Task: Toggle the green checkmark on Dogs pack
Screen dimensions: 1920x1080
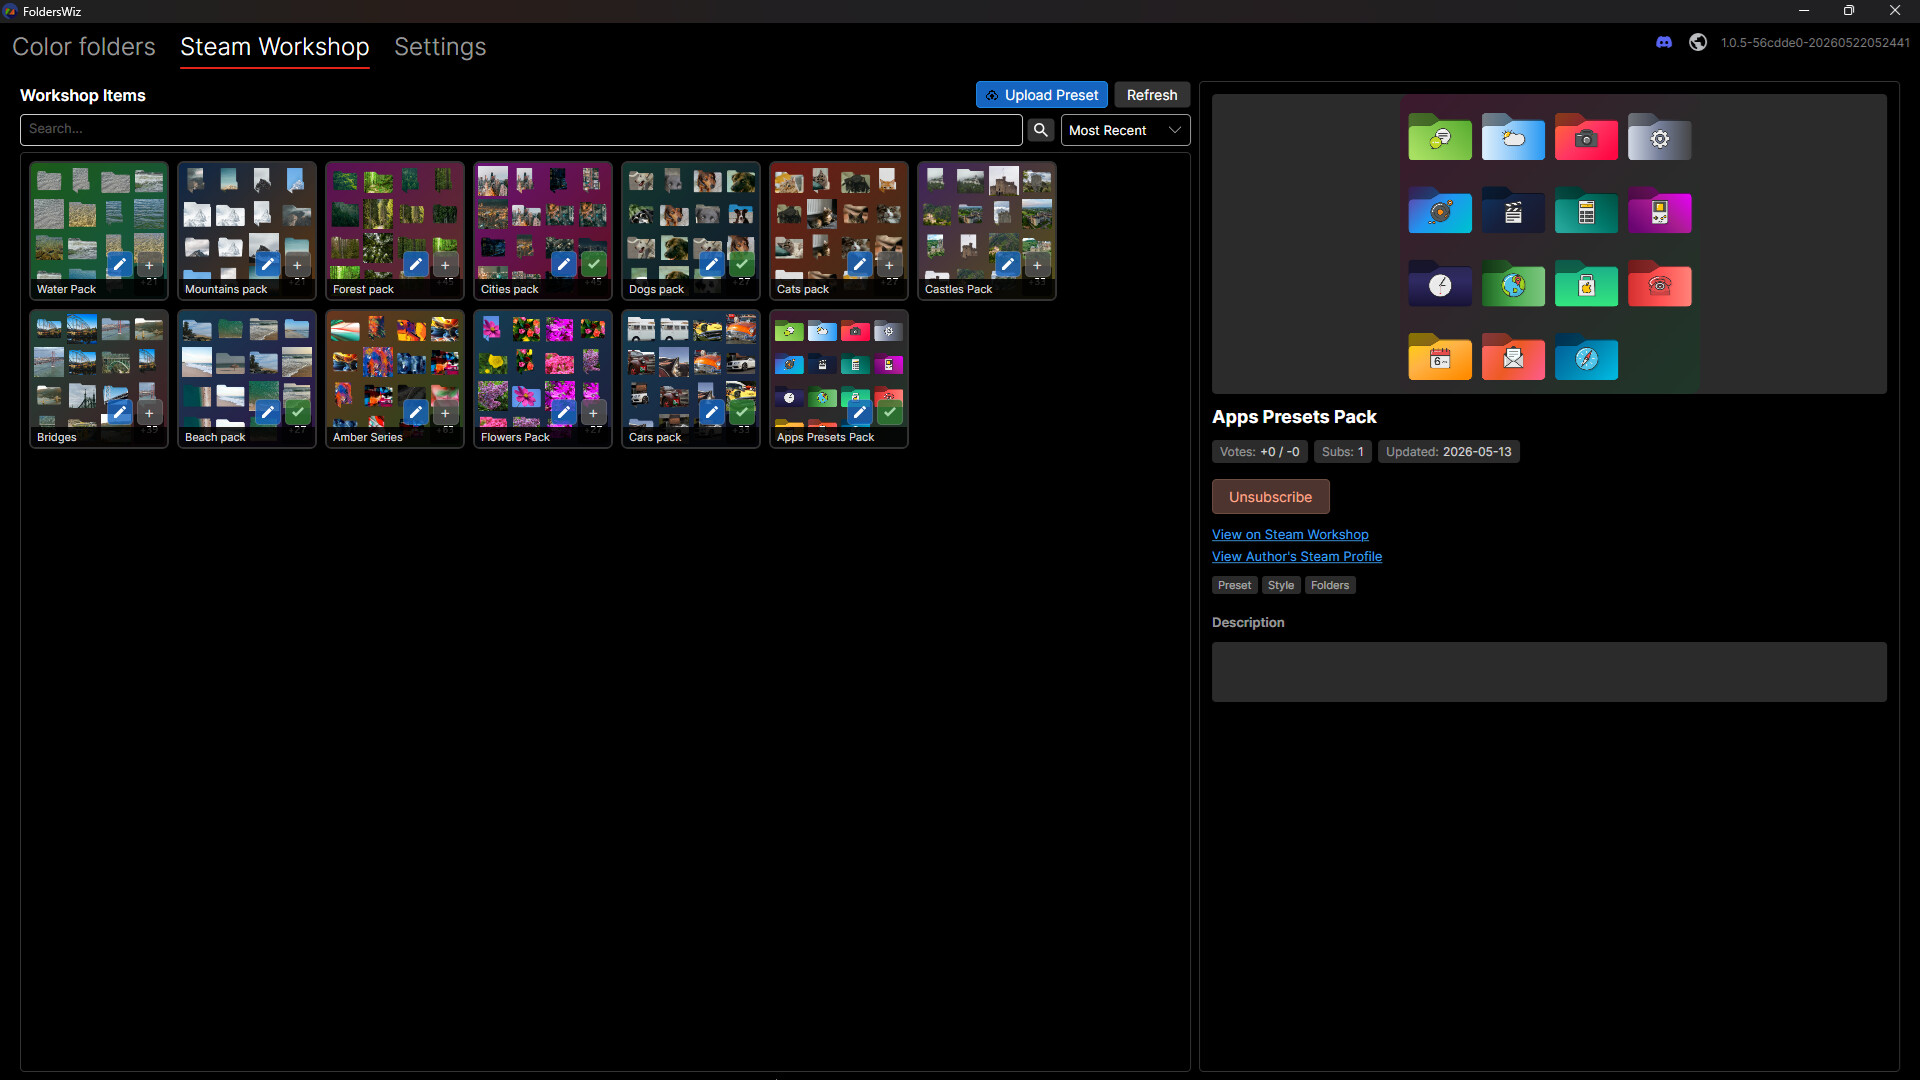Action: pyautogui.click(x=741, y=265)
